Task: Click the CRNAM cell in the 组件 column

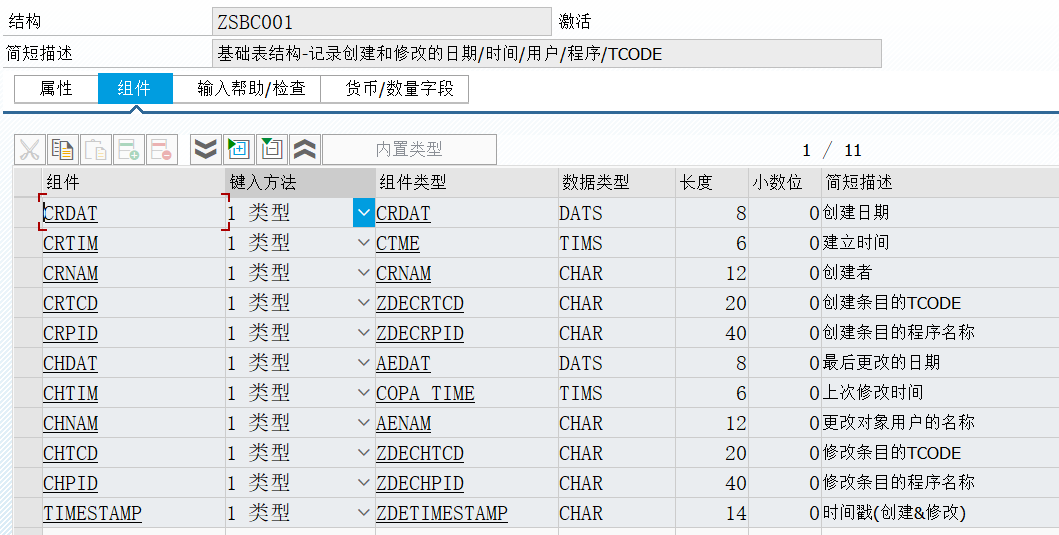Action: point(134,273)
